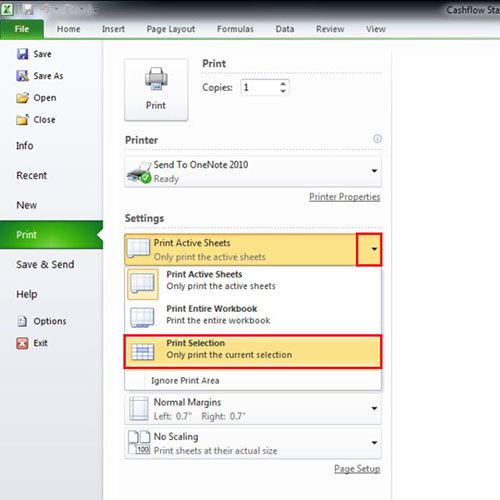Click the Print Active Sheets dropdown arrow
500x500 pixels.
[369, 249]
